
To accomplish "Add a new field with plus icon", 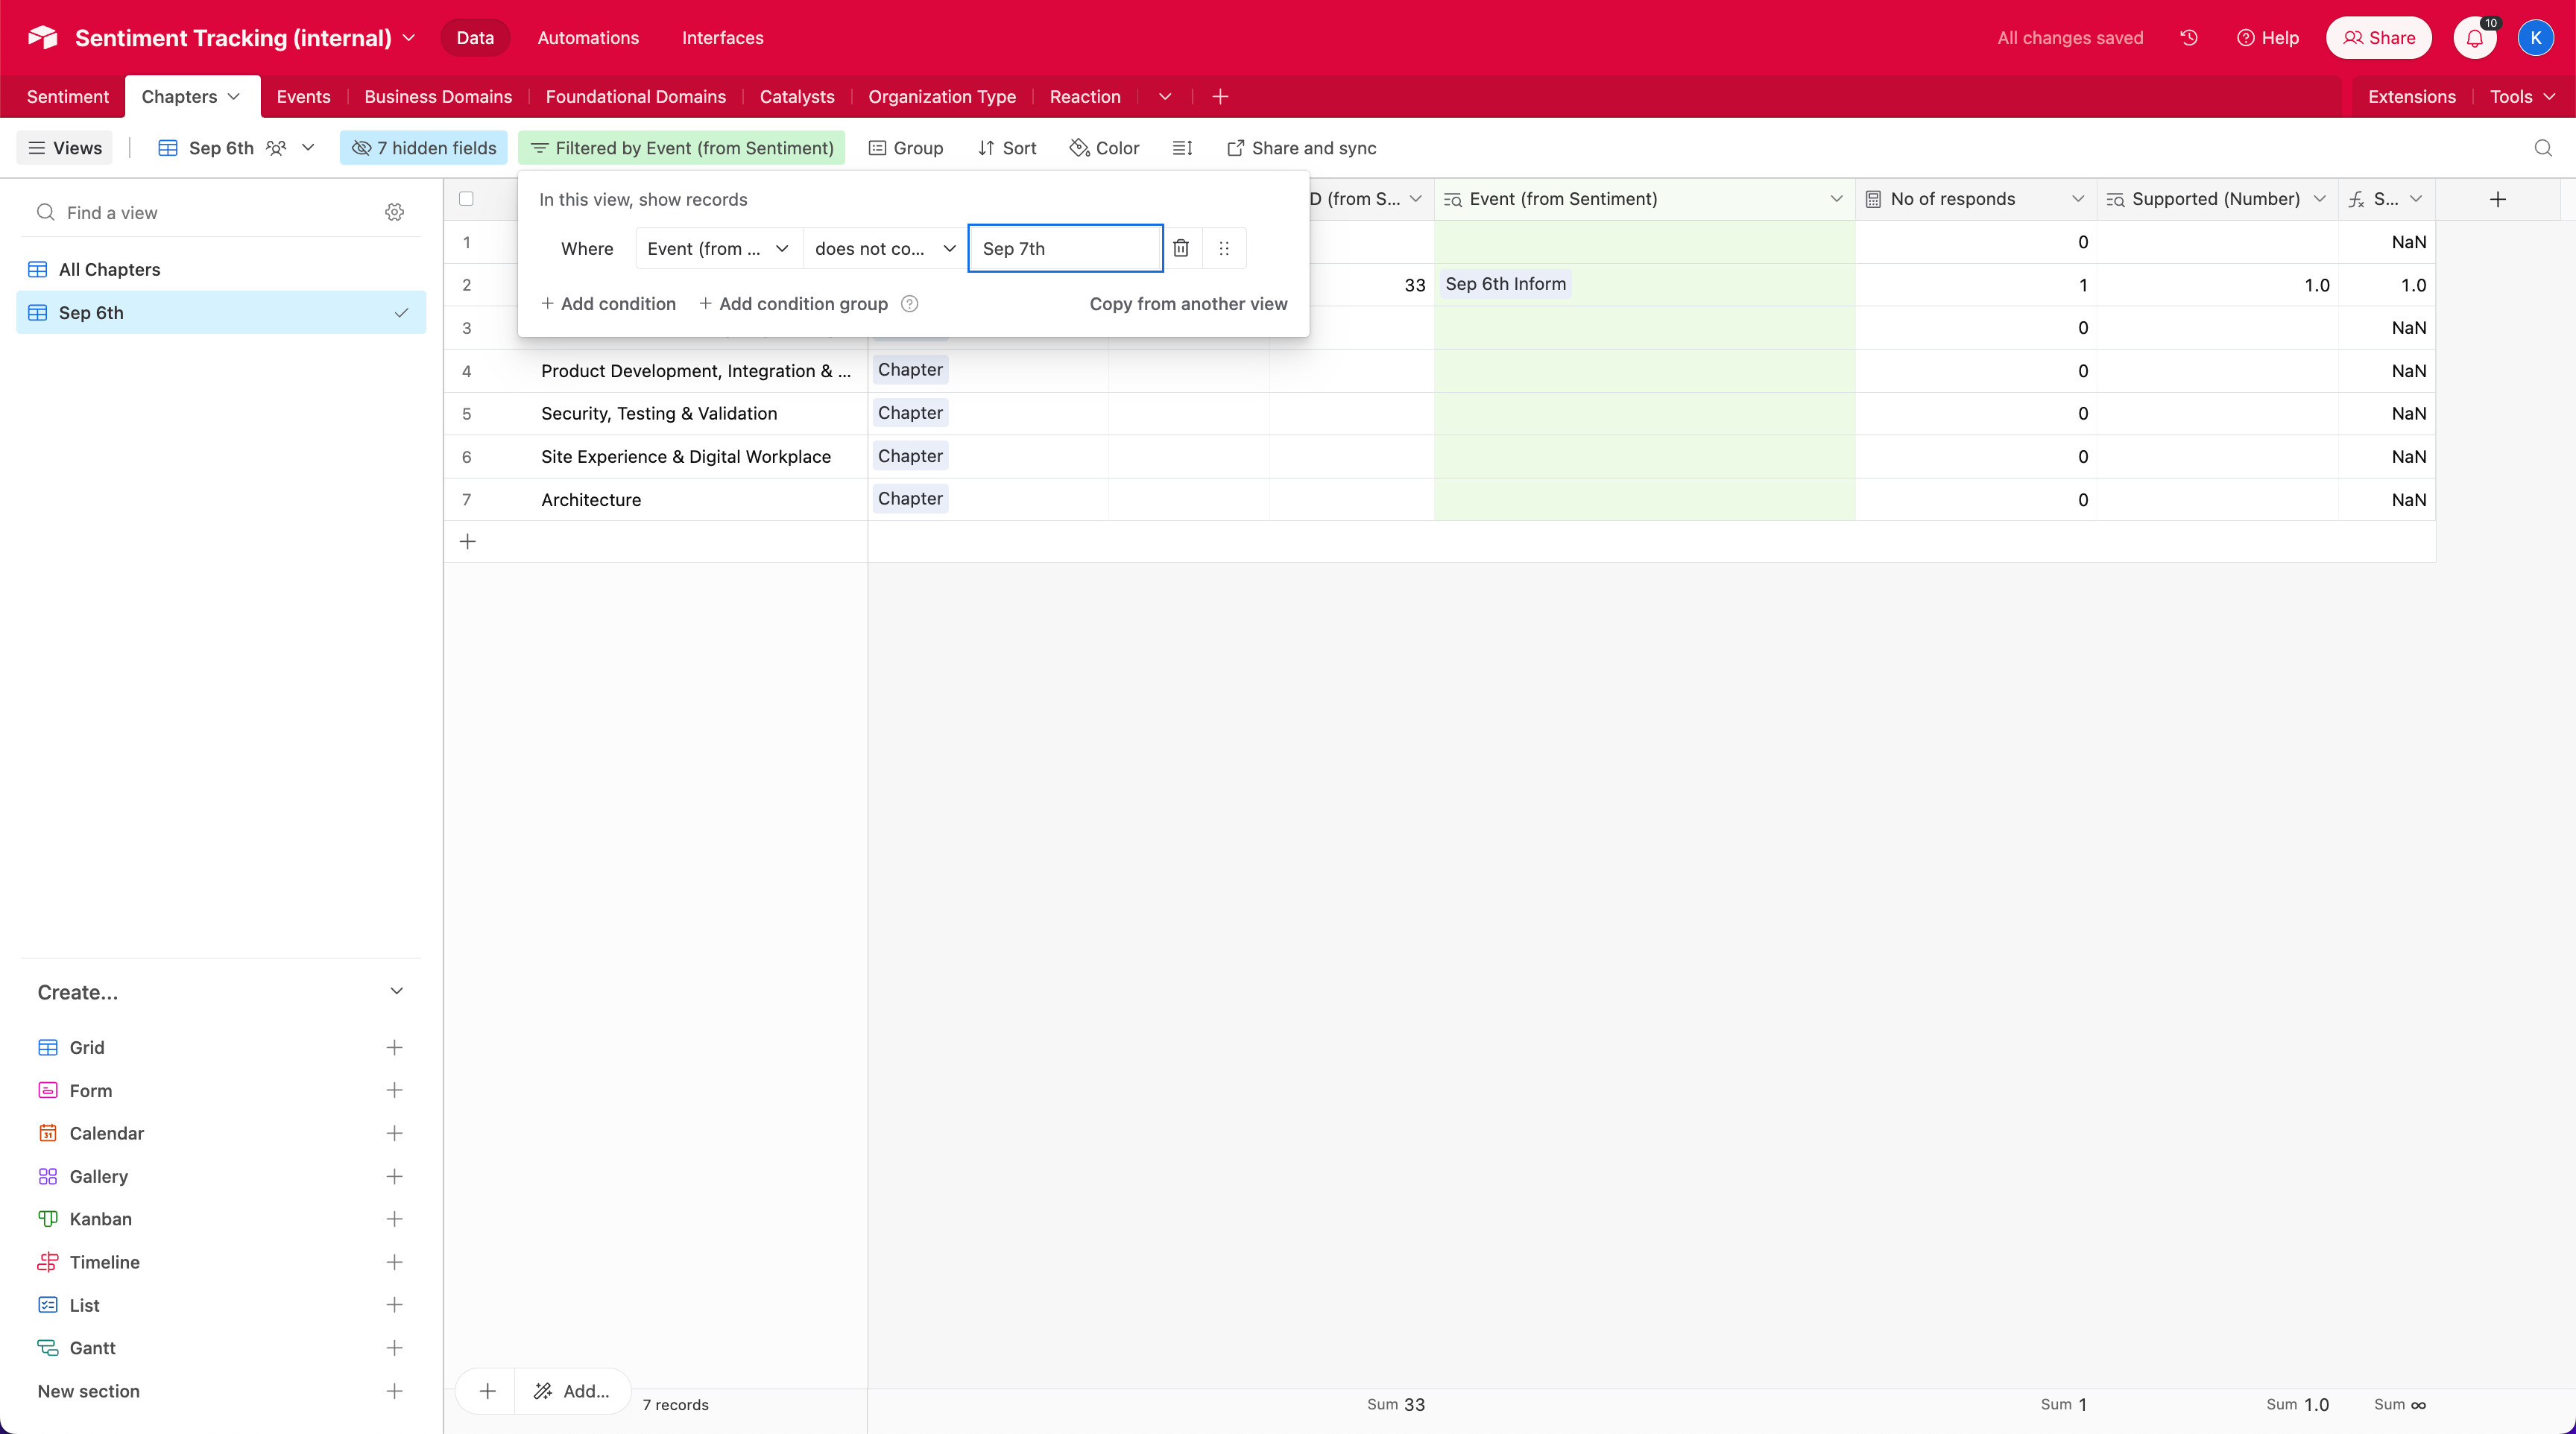I will point(2497,199).
